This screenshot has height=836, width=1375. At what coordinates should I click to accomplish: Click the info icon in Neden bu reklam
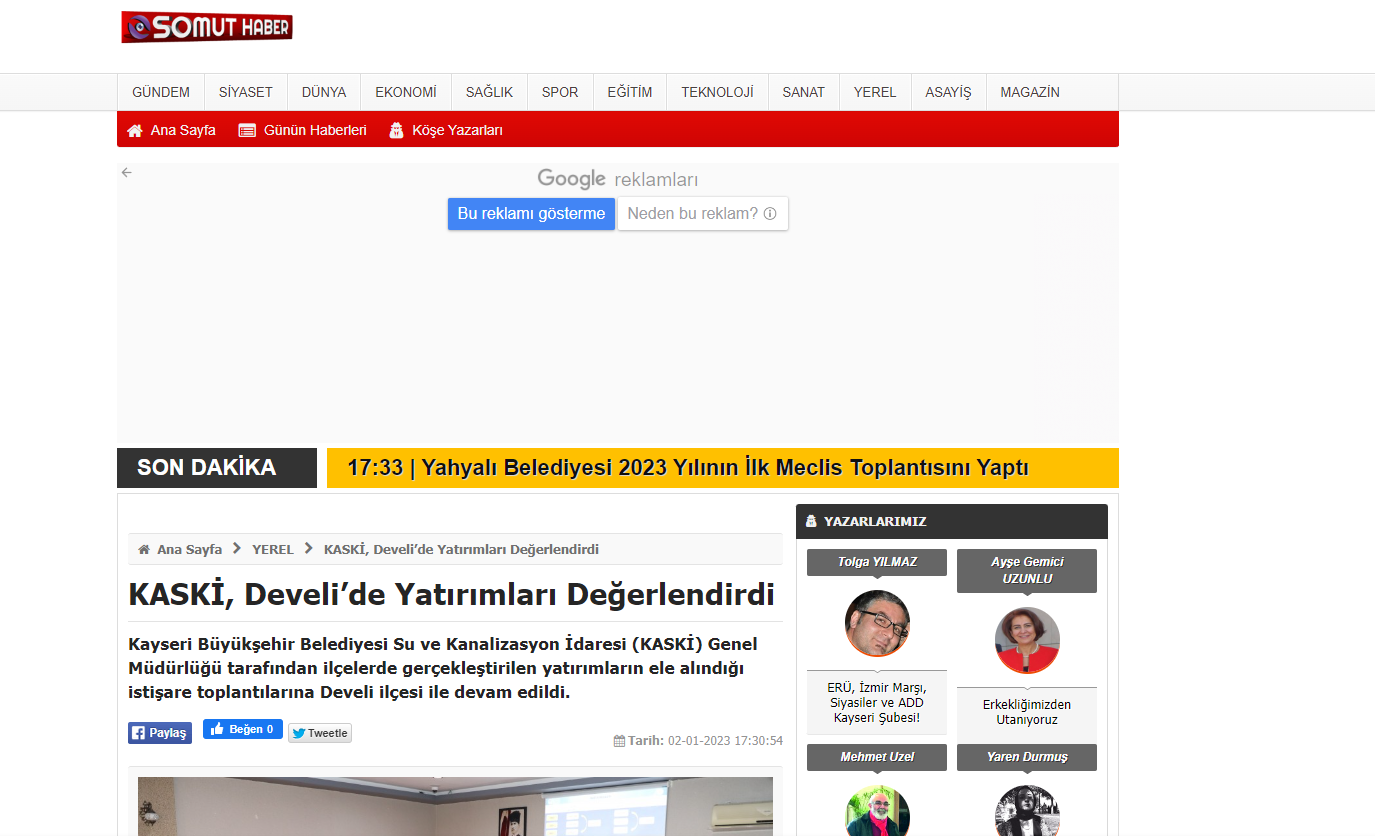tap(770, 214)
